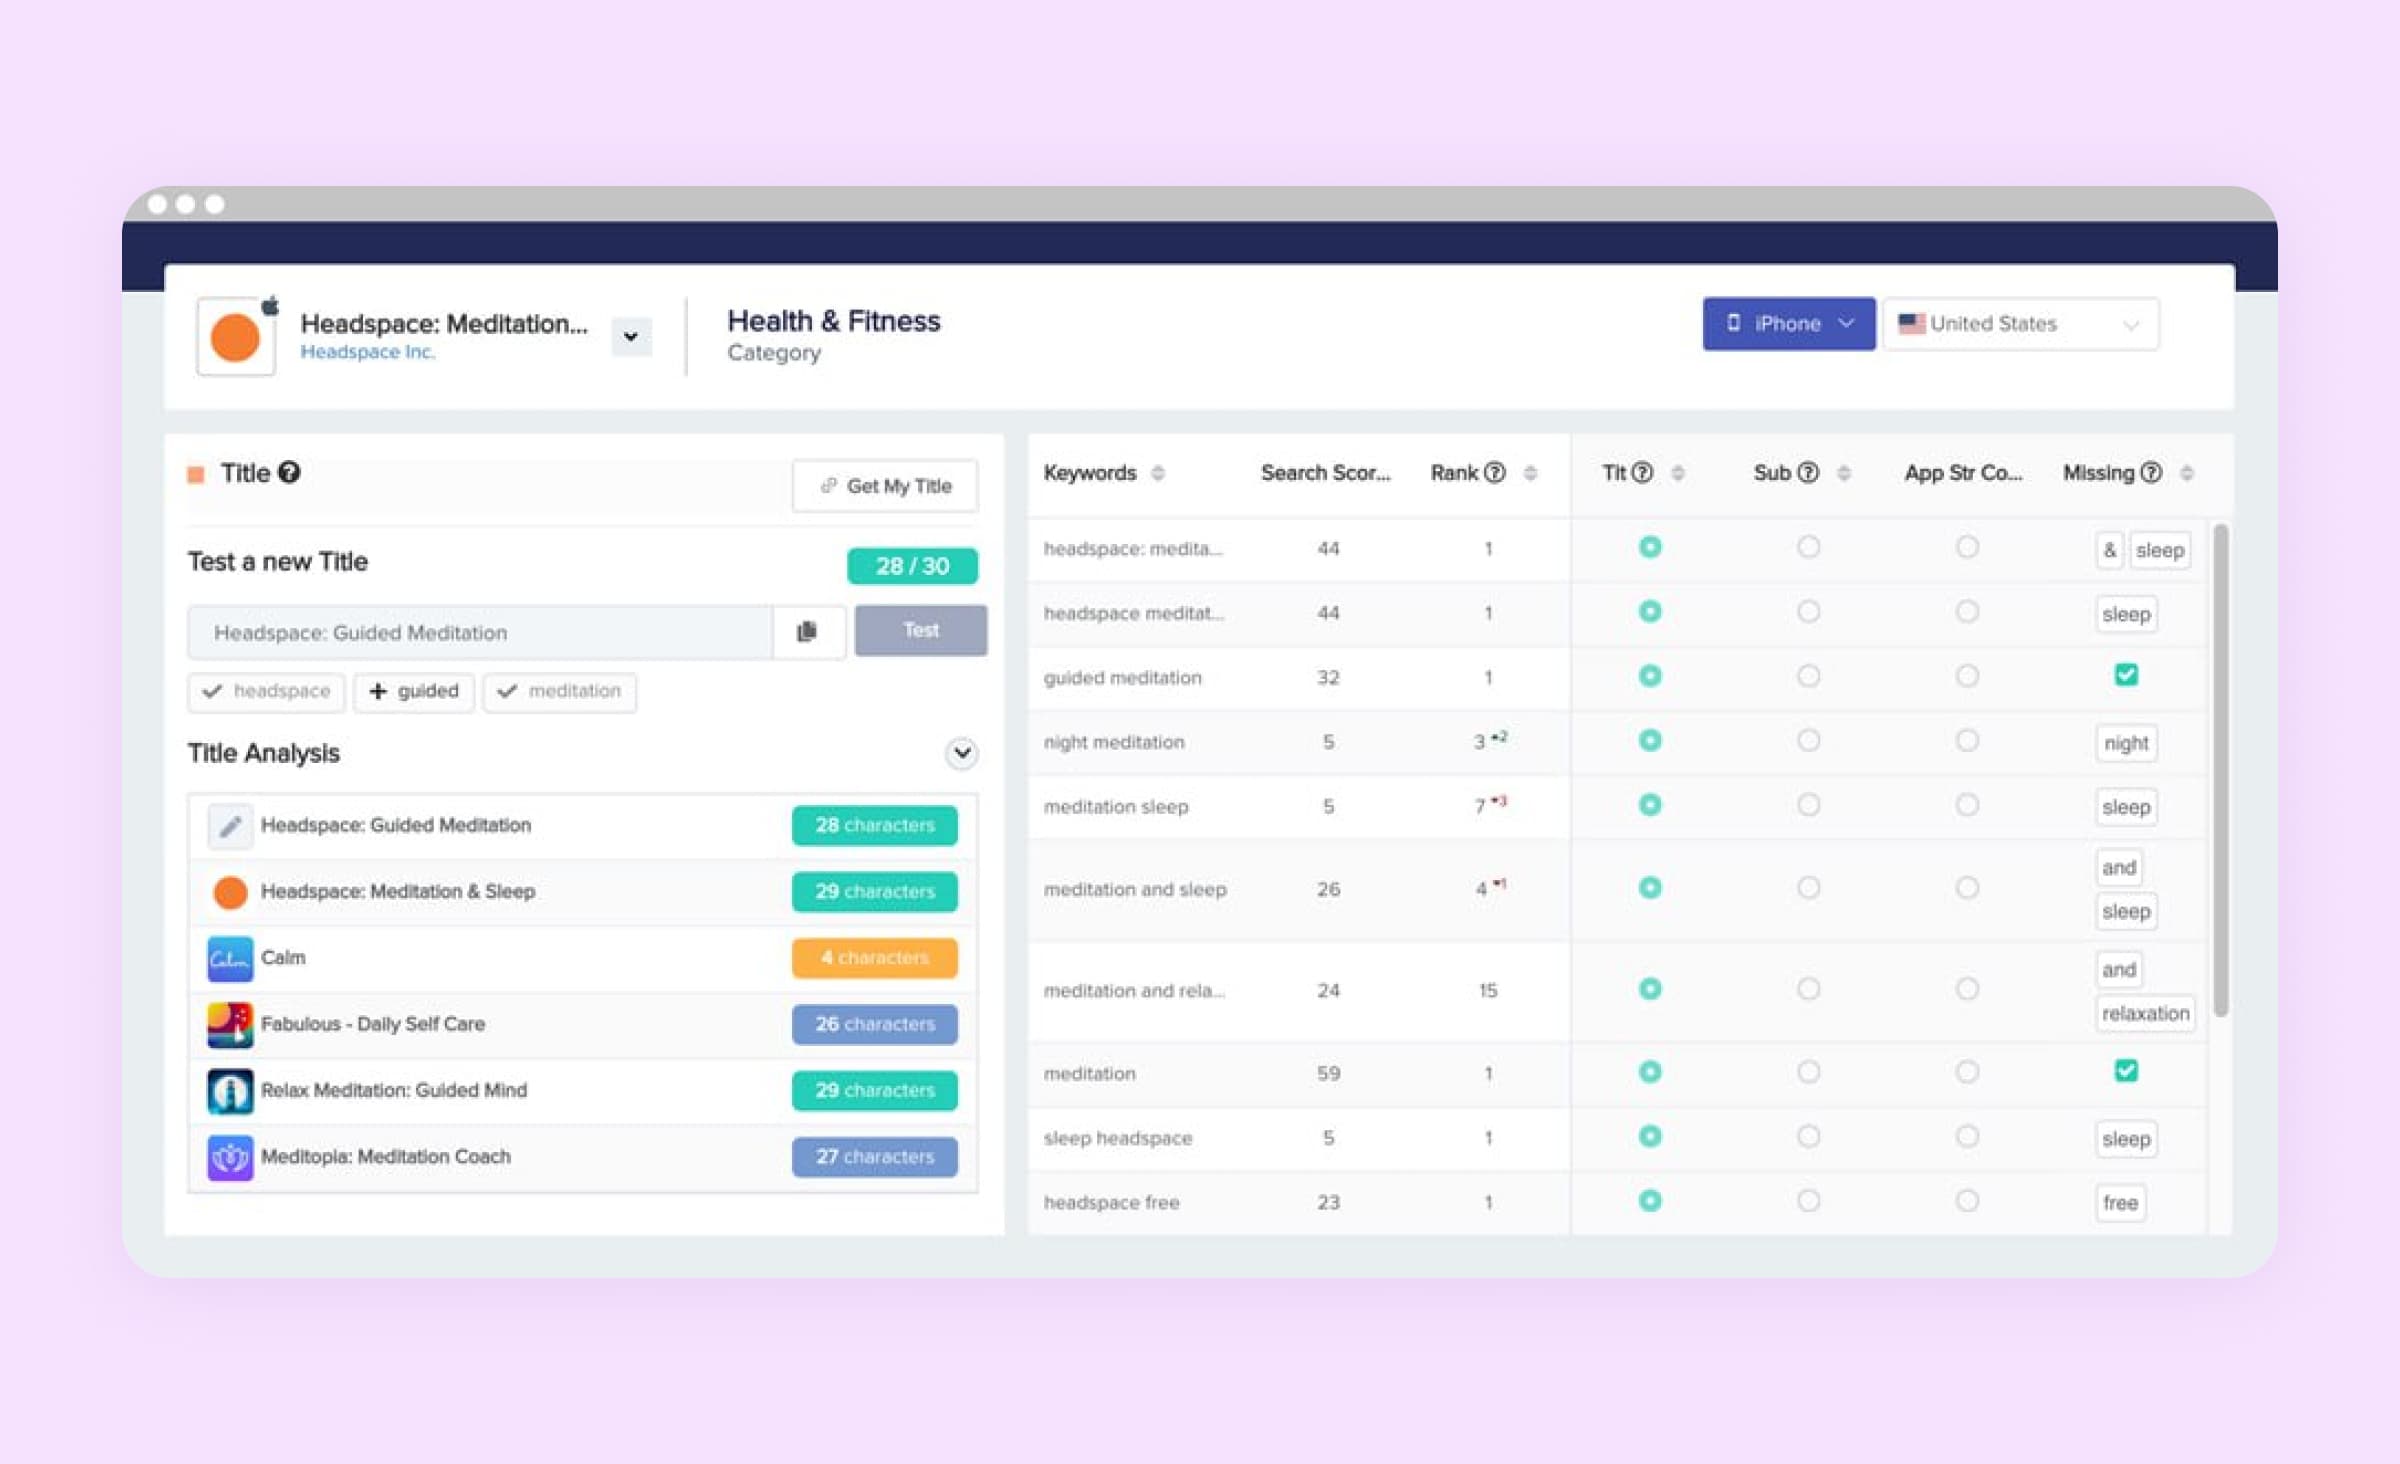
Task: Open the Headspace Inc. developer link
Action: (367, 352)
